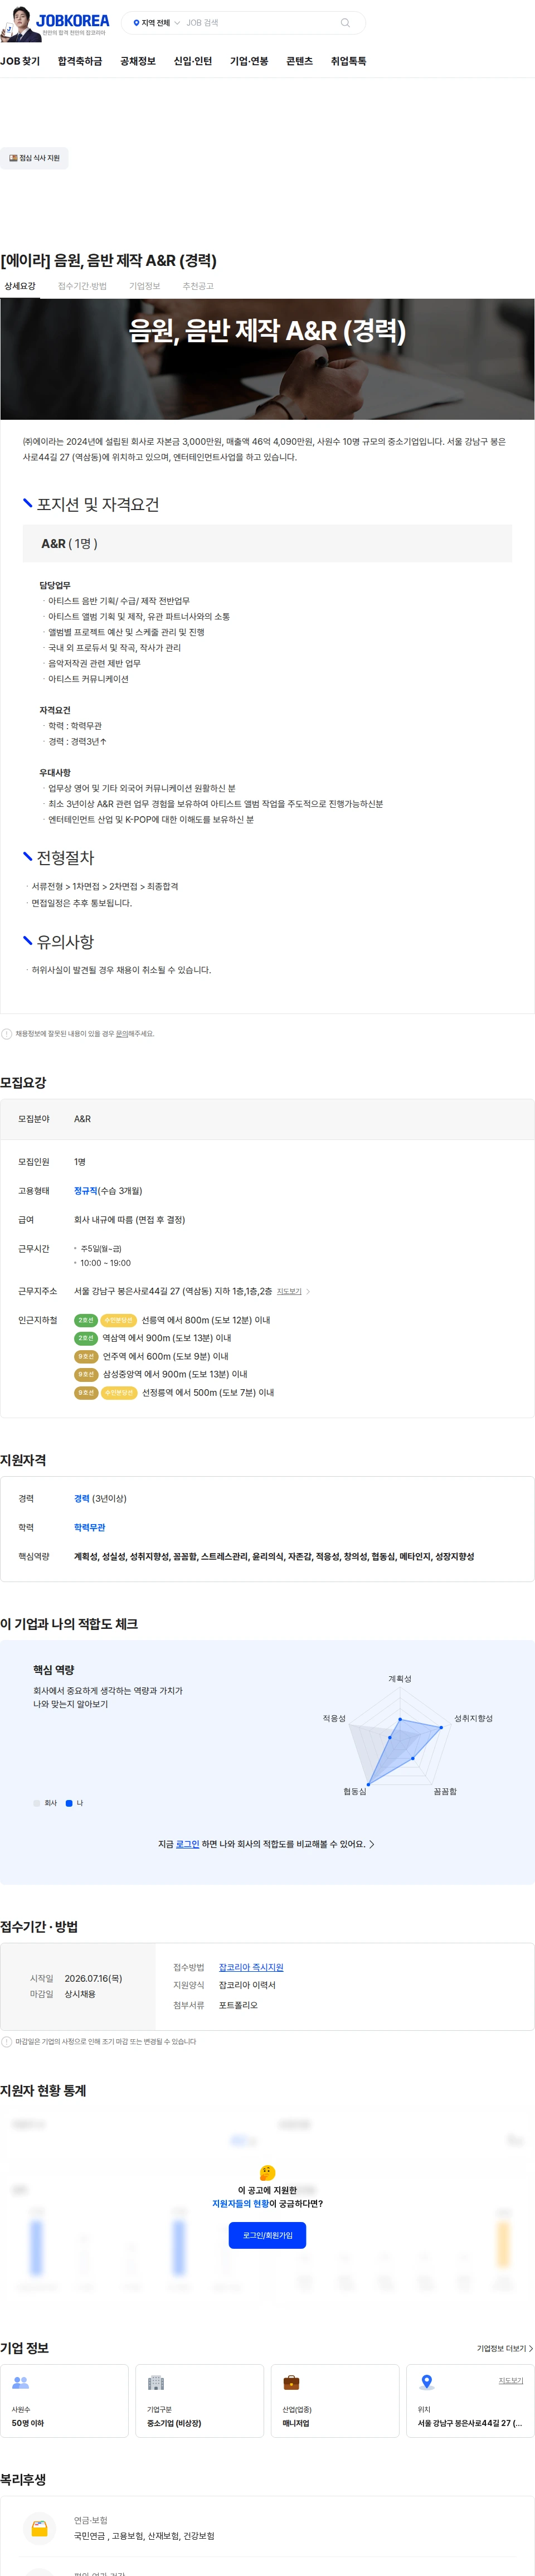This screenshot has width=535, height=2576.
Task: Open the JOBKOREA logo home link
Action: click(72, 20)
